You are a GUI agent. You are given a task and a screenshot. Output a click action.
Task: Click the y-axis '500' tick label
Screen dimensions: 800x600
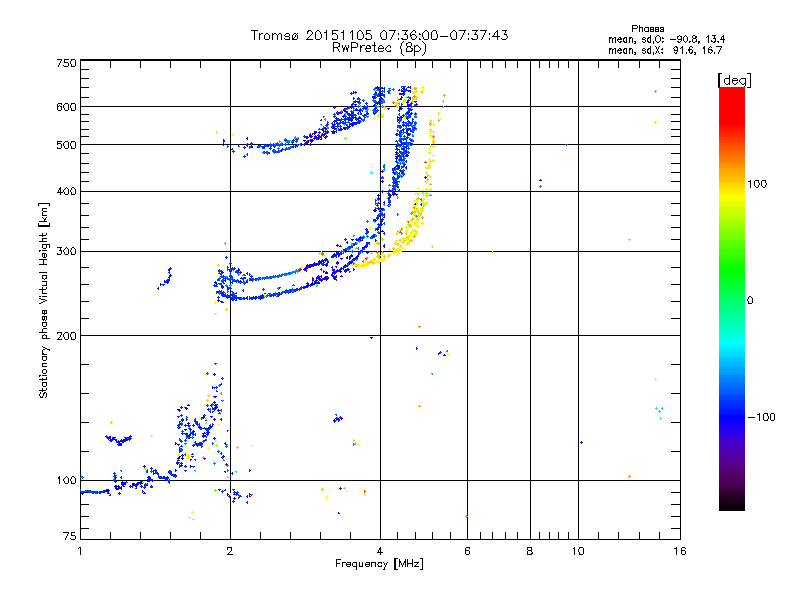(x=66, y=145)
